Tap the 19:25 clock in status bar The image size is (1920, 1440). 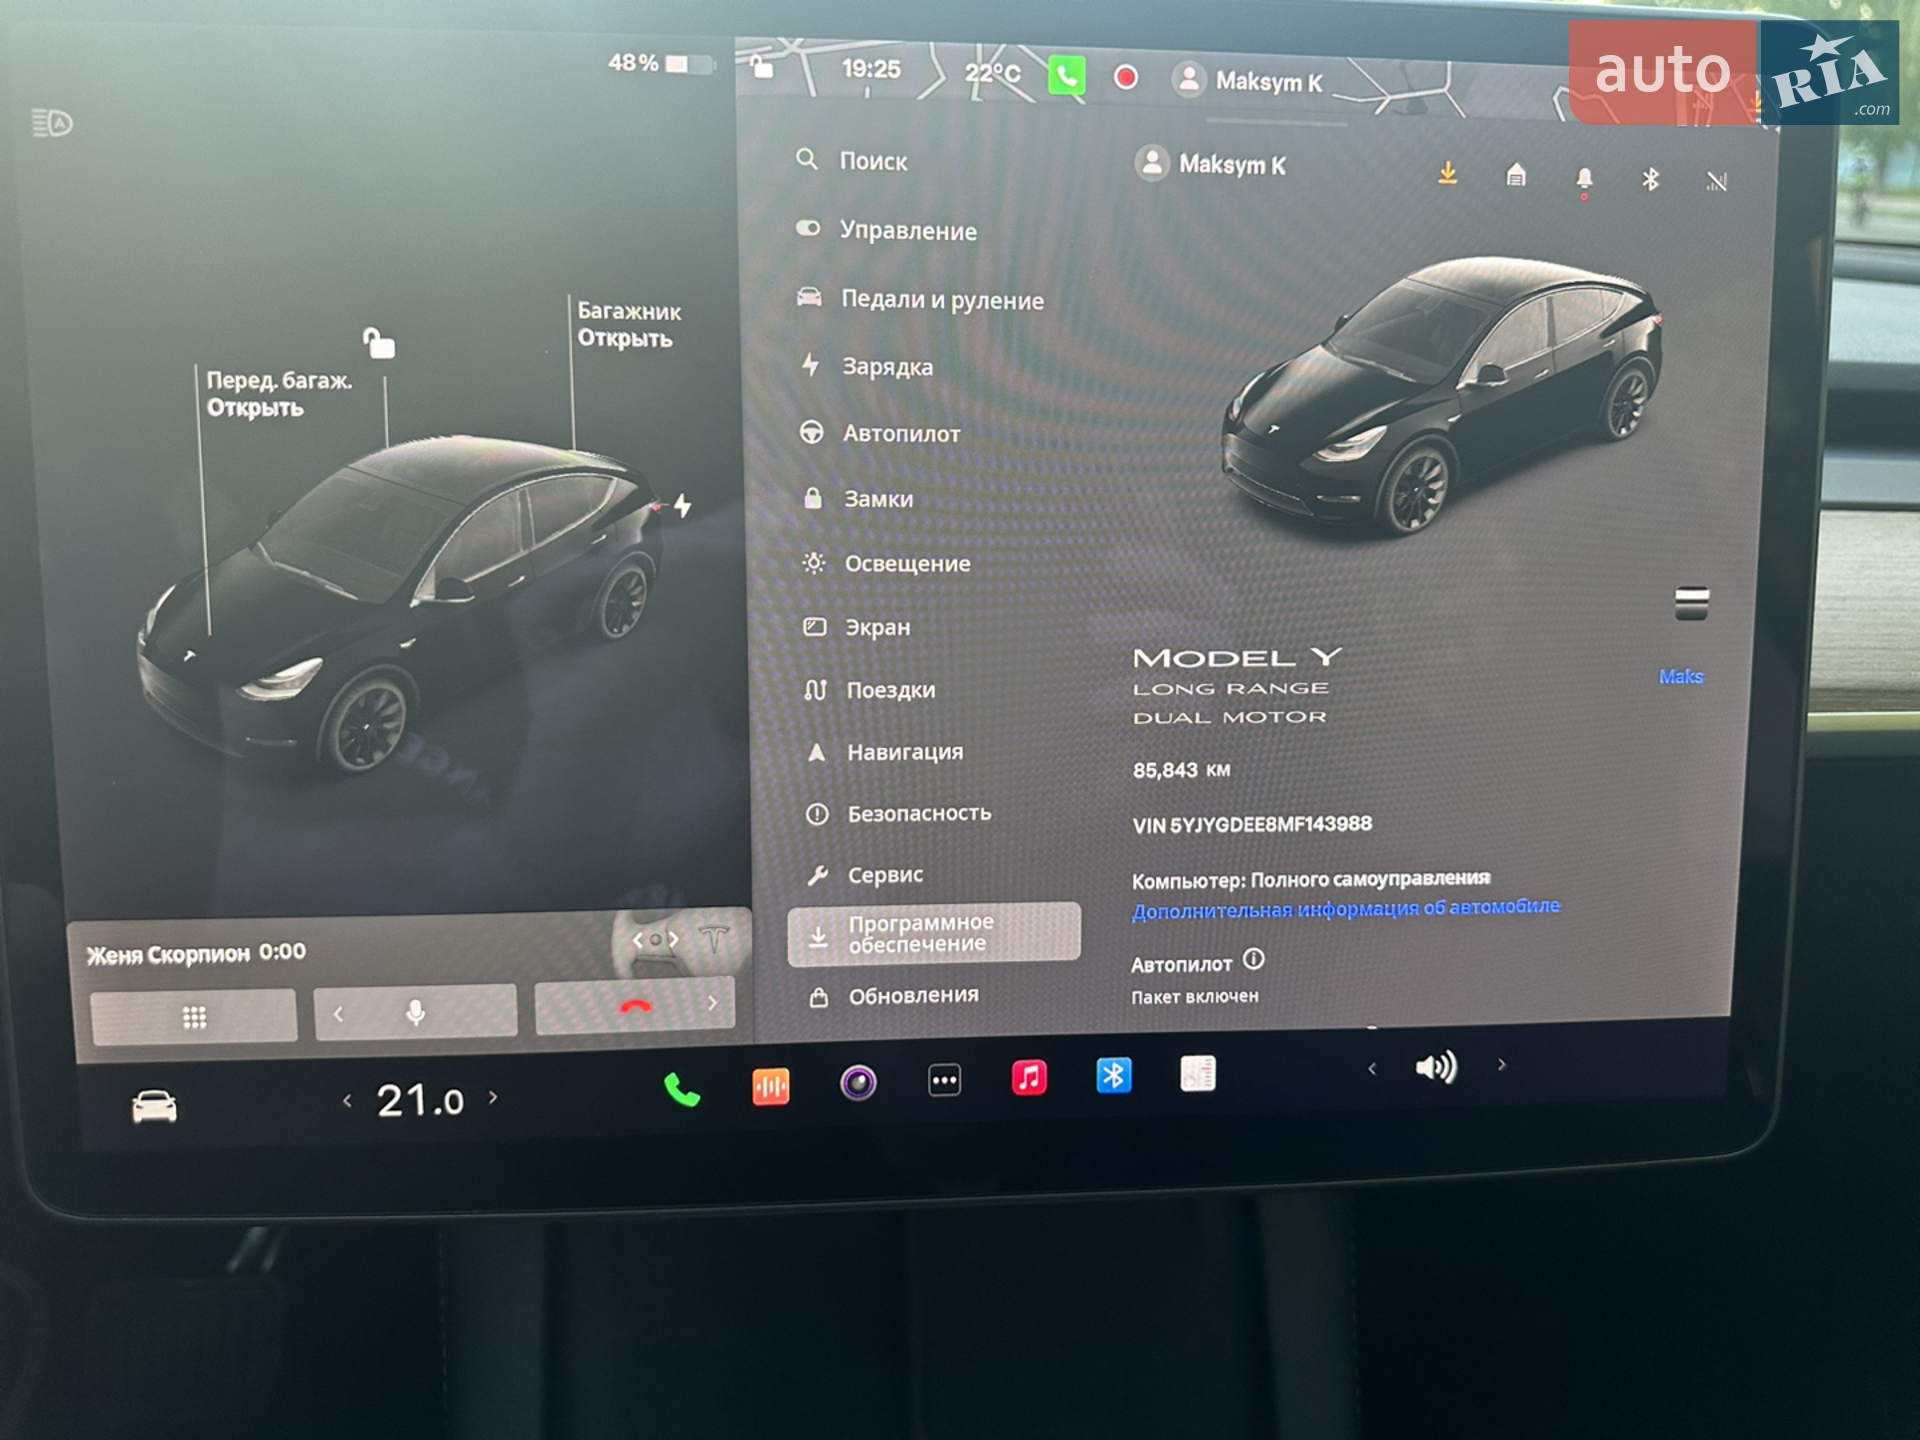tap(871, 69)
